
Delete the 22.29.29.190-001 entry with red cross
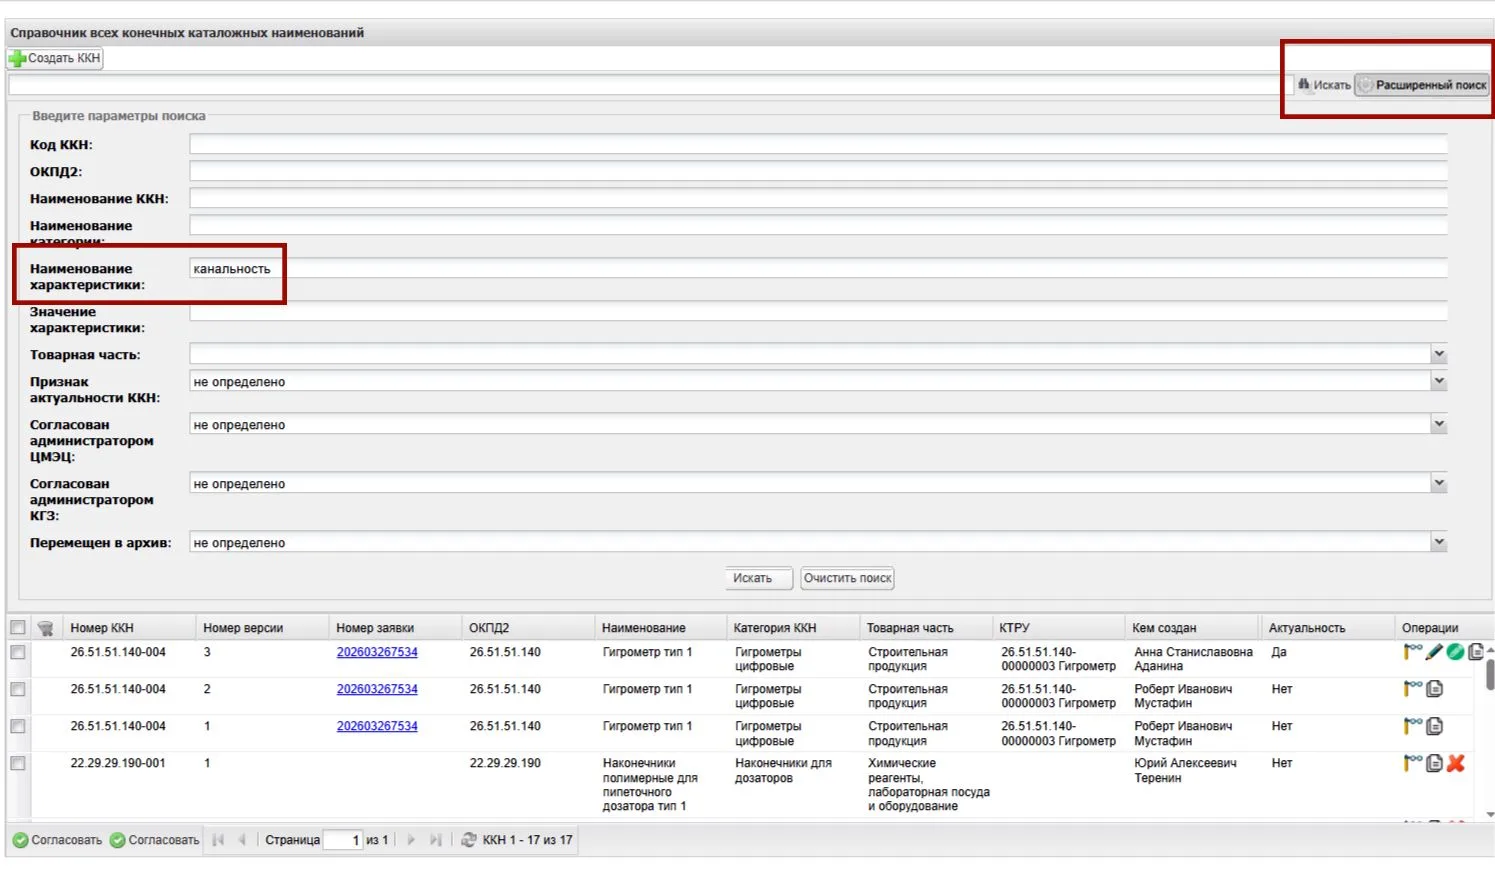click(1456, 763)
